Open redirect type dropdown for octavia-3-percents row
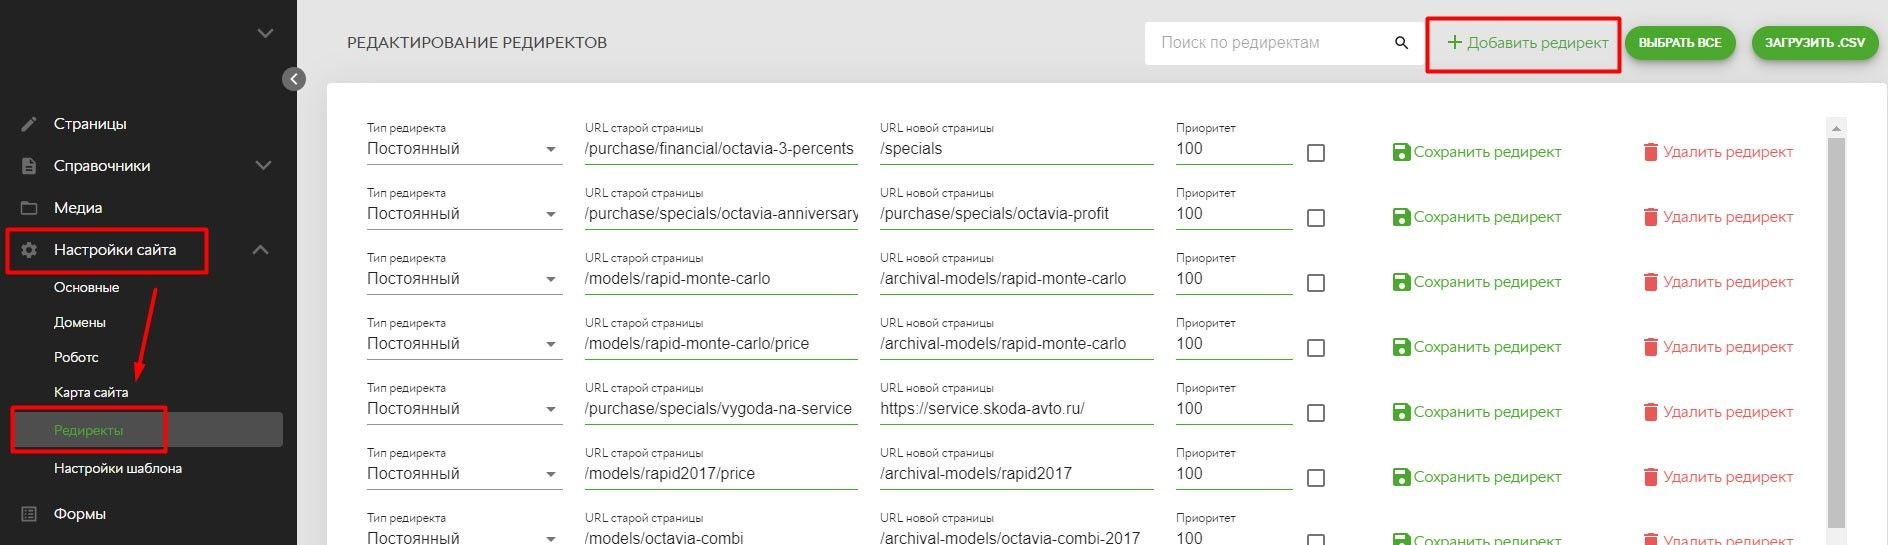 coord(464,149)
